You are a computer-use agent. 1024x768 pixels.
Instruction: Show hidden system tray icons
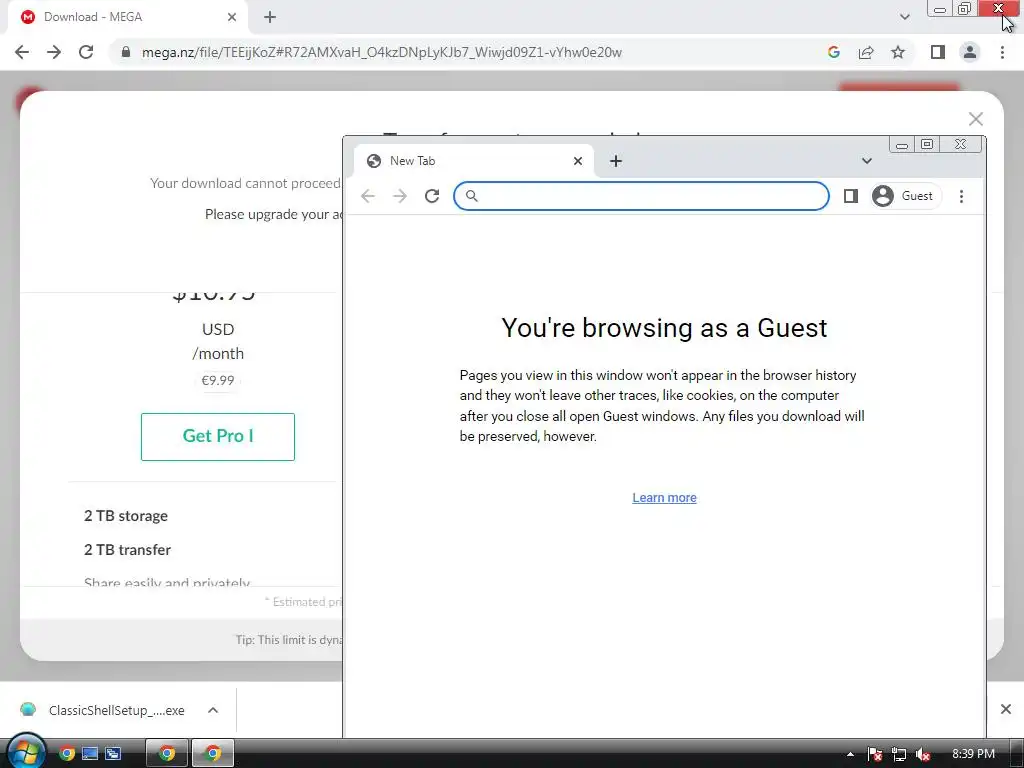[x=850, y=754]
